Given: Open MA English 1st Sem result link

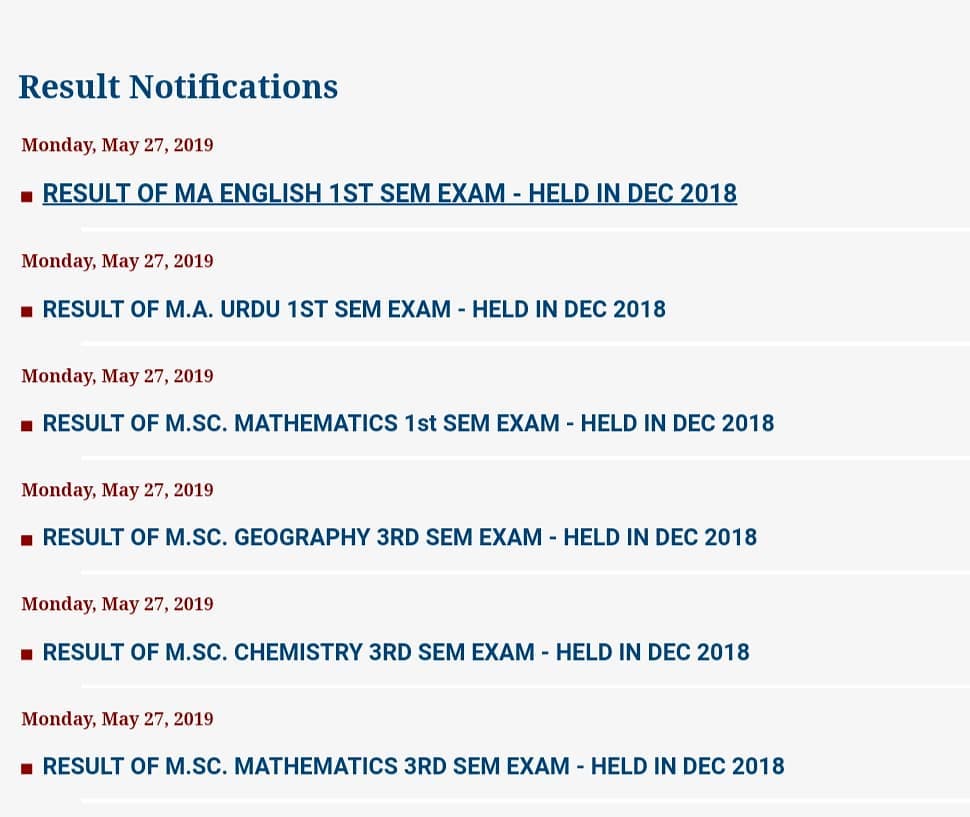Looking at the screenshot, I should pyautogui.click(x=390, y=194).
